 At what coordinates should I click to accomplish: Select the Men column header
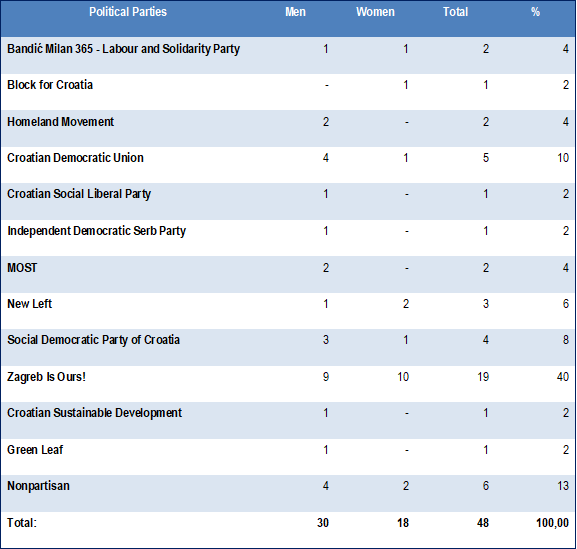[x=295, y=12]
